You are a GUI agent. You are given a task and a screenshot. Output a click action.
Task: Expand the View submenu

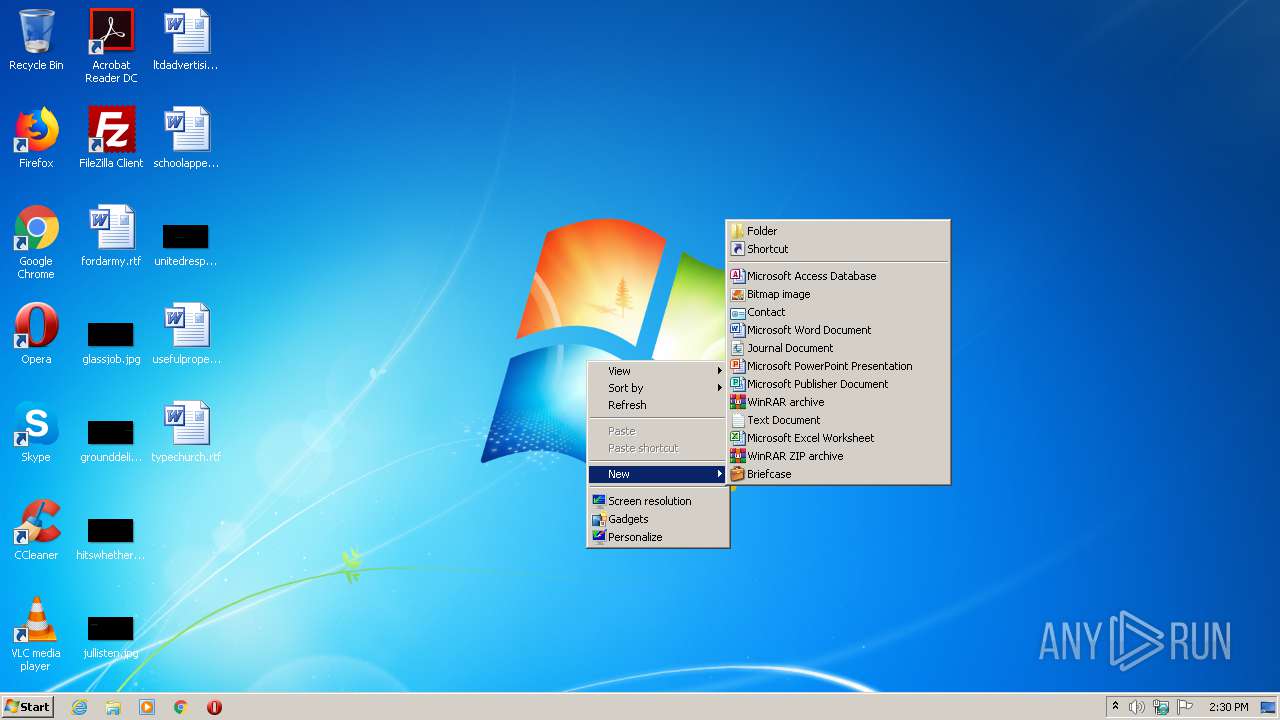click(x=658, y=370)
